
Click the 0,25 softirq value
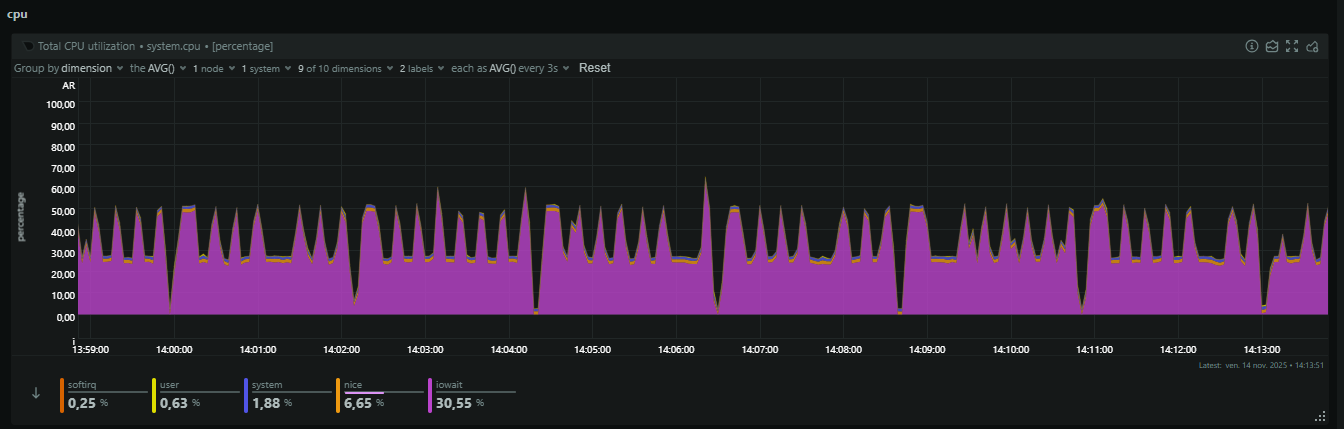(82, 403)
